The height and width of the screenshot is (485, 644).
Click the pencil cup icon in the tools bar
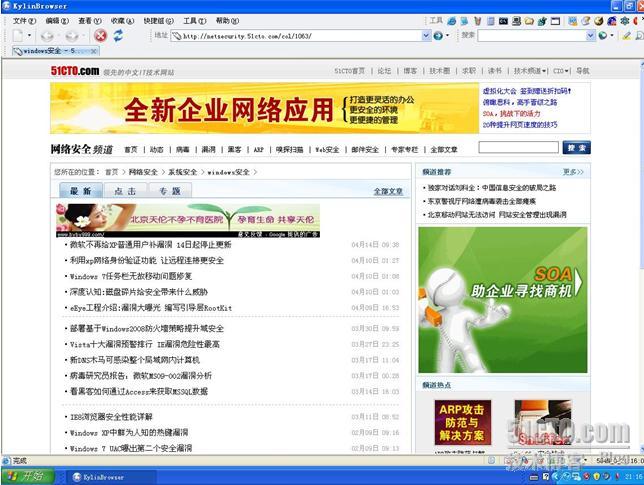click(x=477, y=21)
